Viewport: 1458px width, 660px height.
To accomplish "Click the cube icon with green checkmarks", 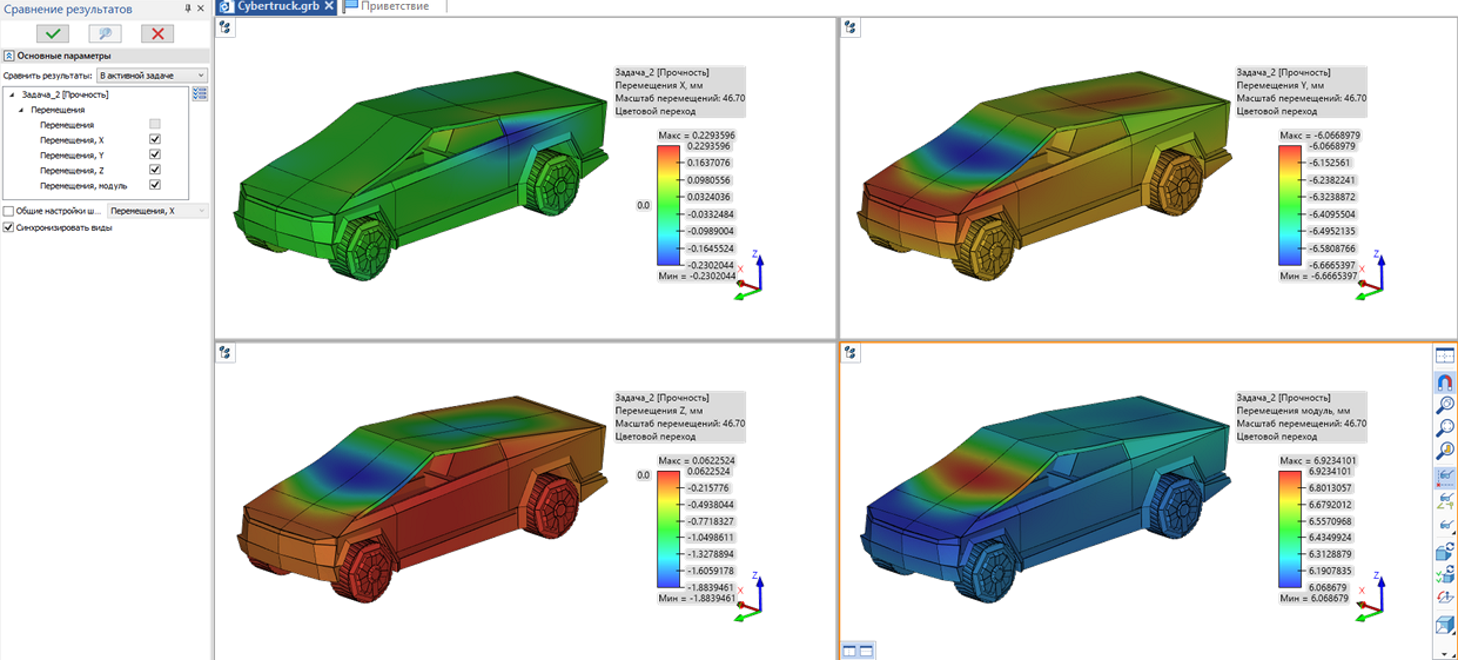I will click(1444, 574).
